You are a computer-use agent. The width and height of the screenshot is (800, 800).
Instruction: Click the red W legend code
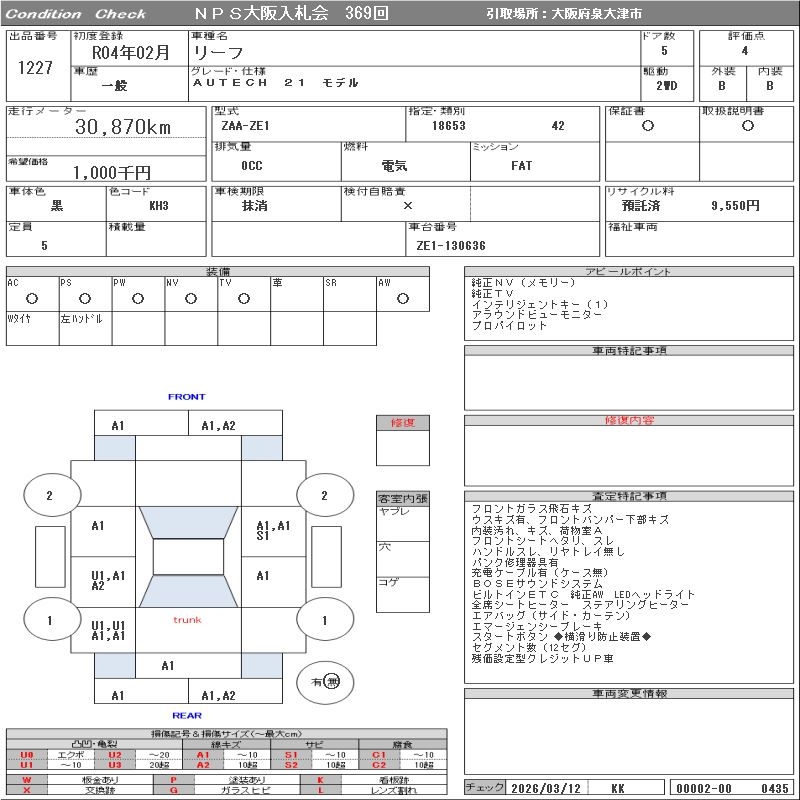point(27,780)
